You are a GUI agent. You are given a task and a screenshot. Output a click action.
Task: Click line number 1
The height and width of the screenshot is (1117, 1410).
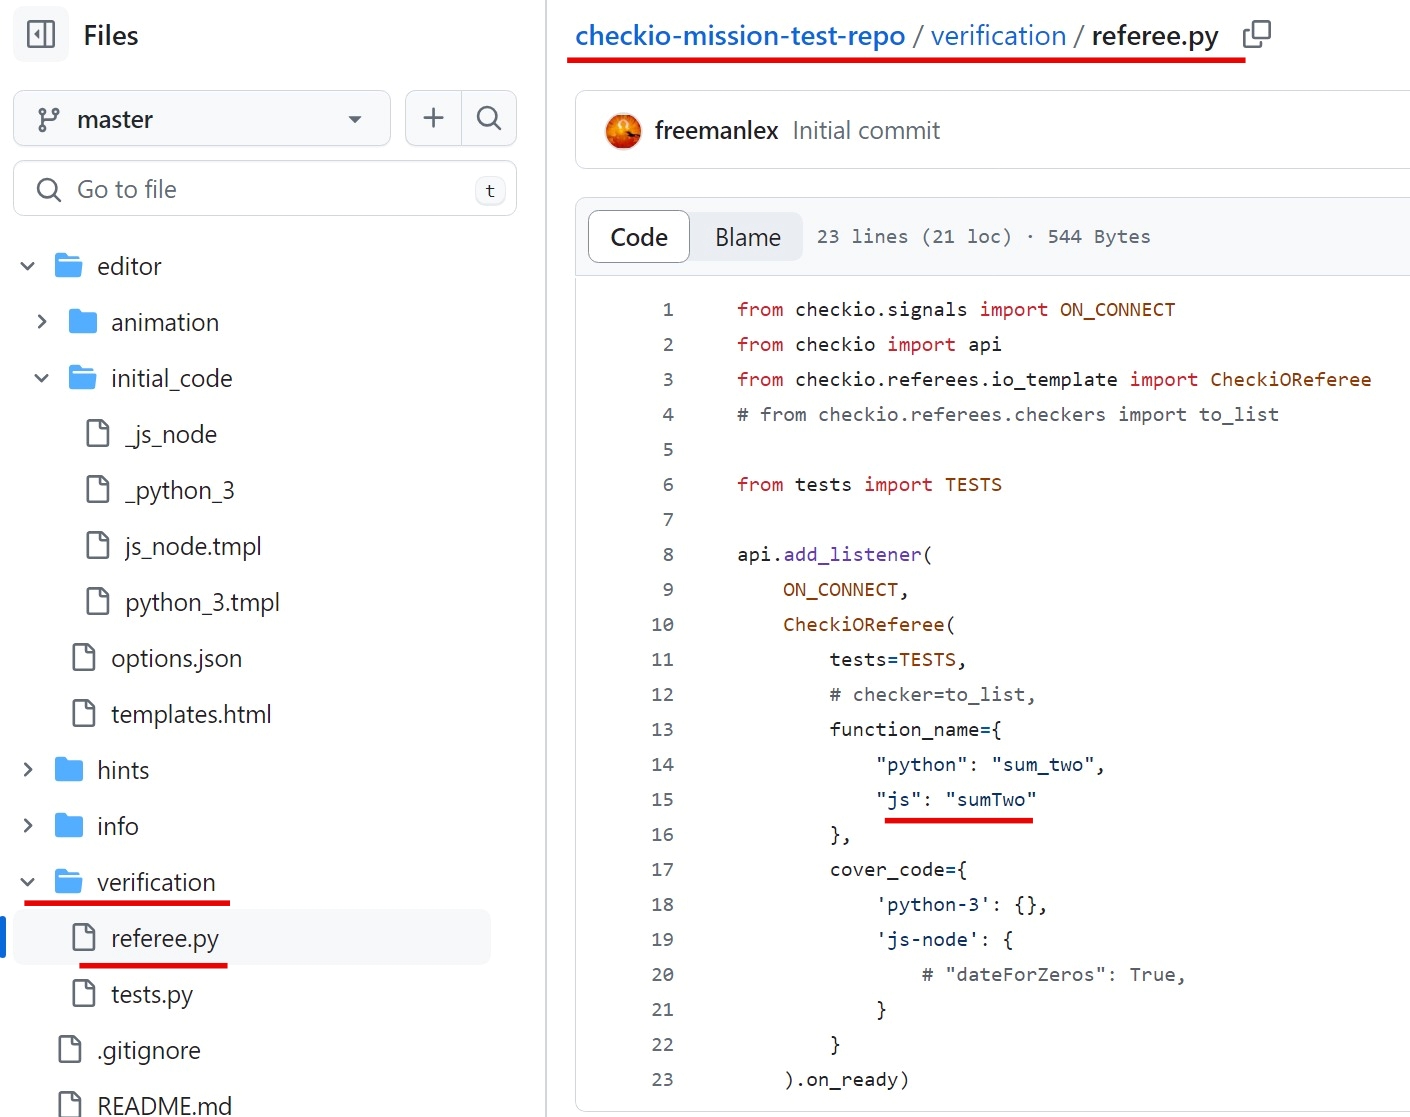coord(668,310)
